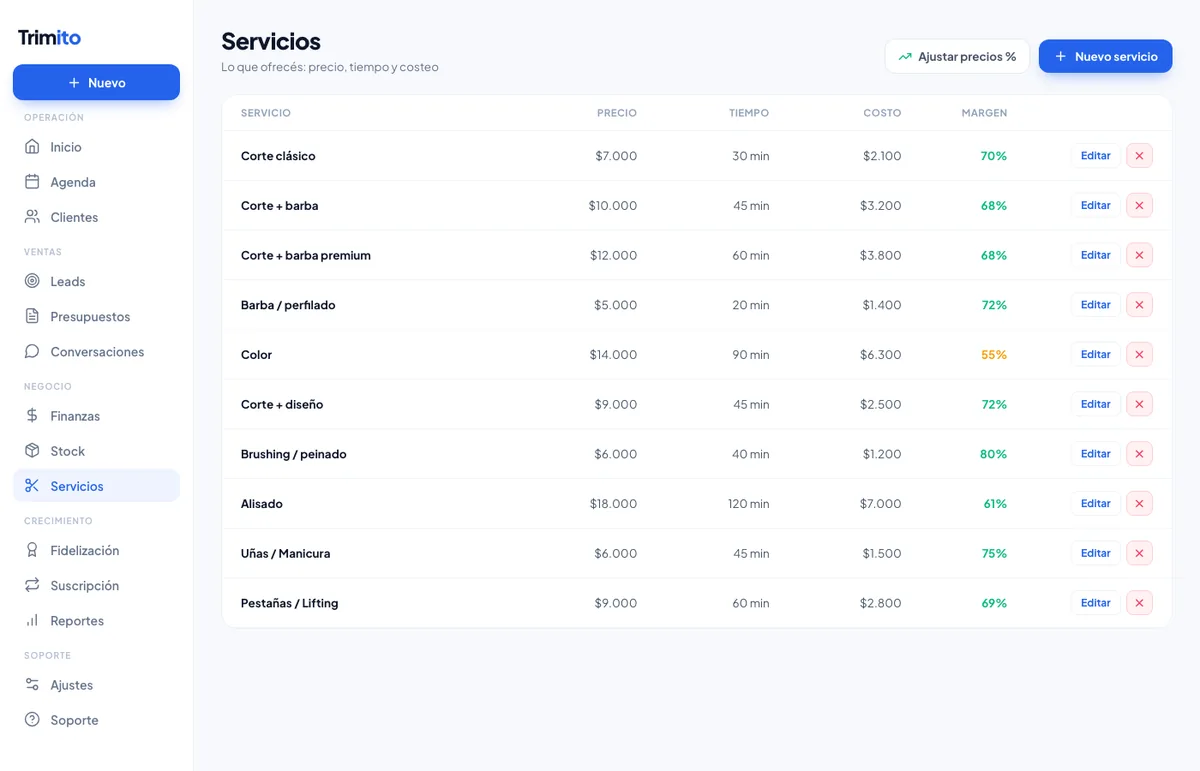The height and width of the screenshot is (771, 1200).
Task: Delete the Color service row
Action: (x=1139, y=354)
